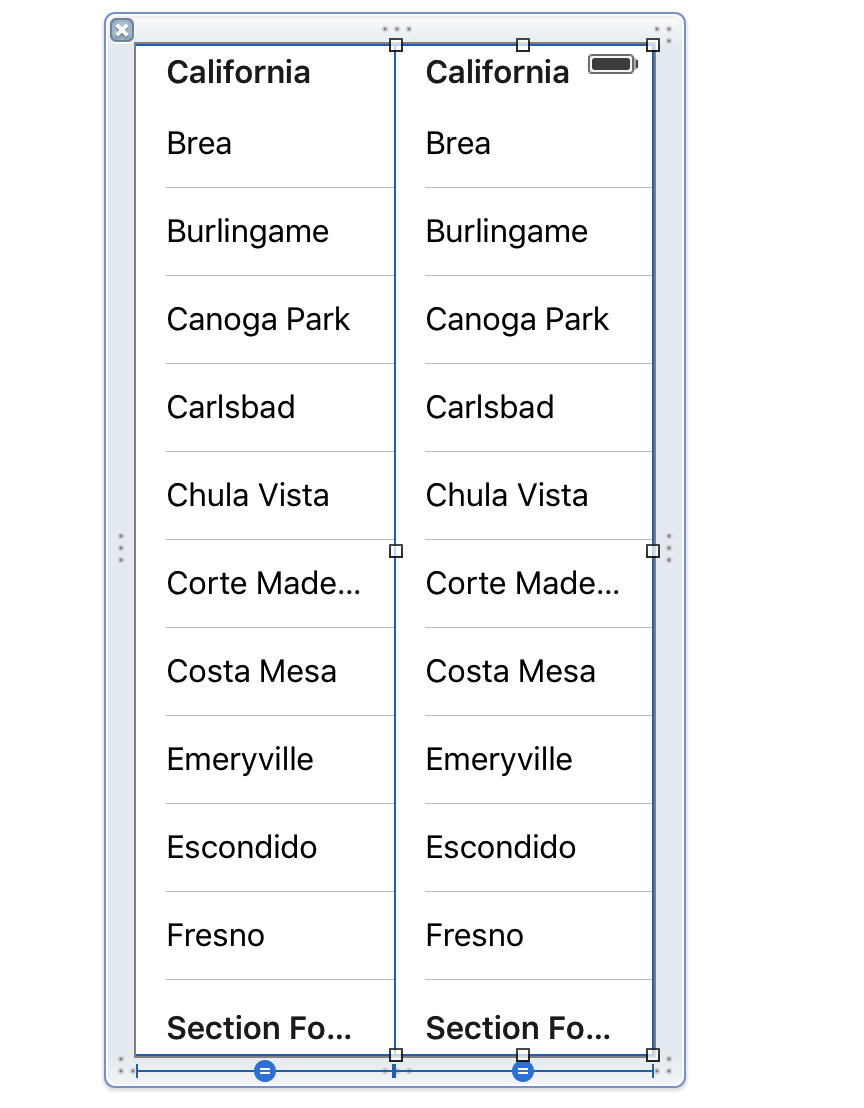Screen dimensions: 864x1108
Task: Select the Canoga Park row in the left table
Action: point(258,320)
